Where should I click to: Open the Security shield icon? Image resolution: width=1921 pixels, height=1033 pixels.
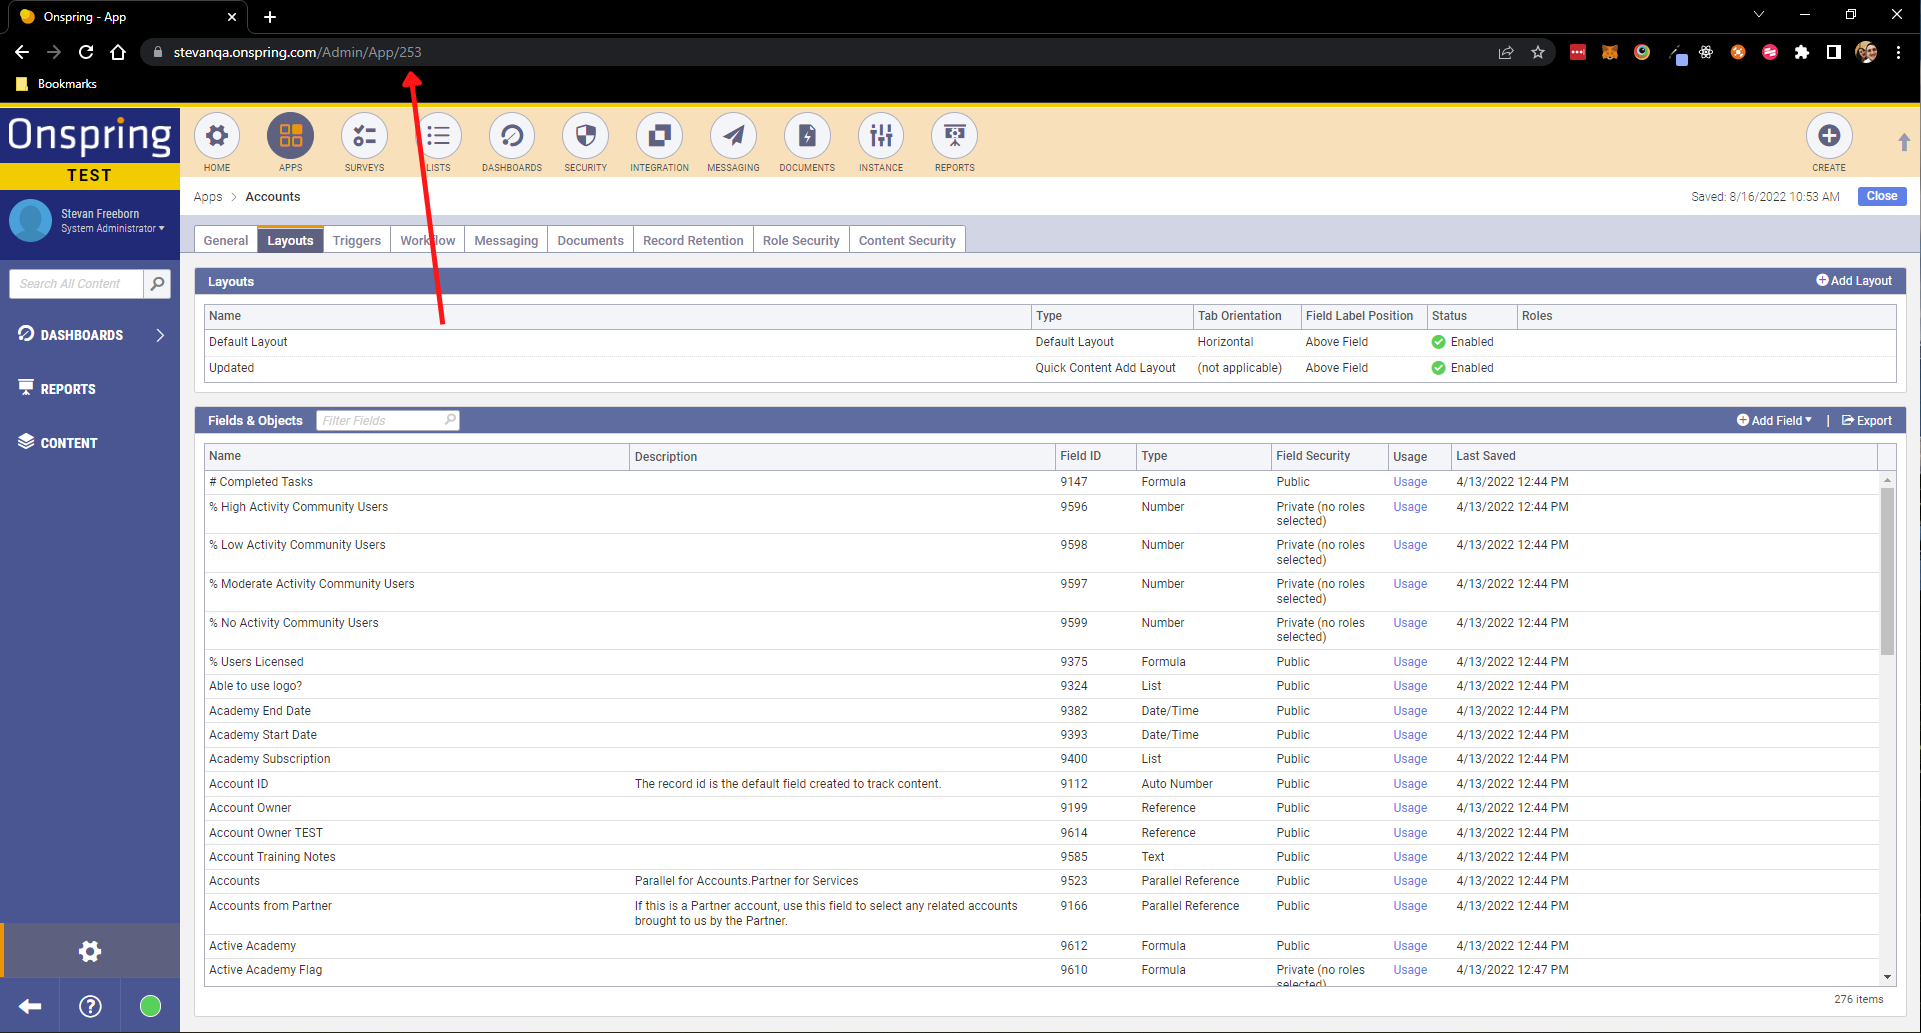(x=586, y=136)
